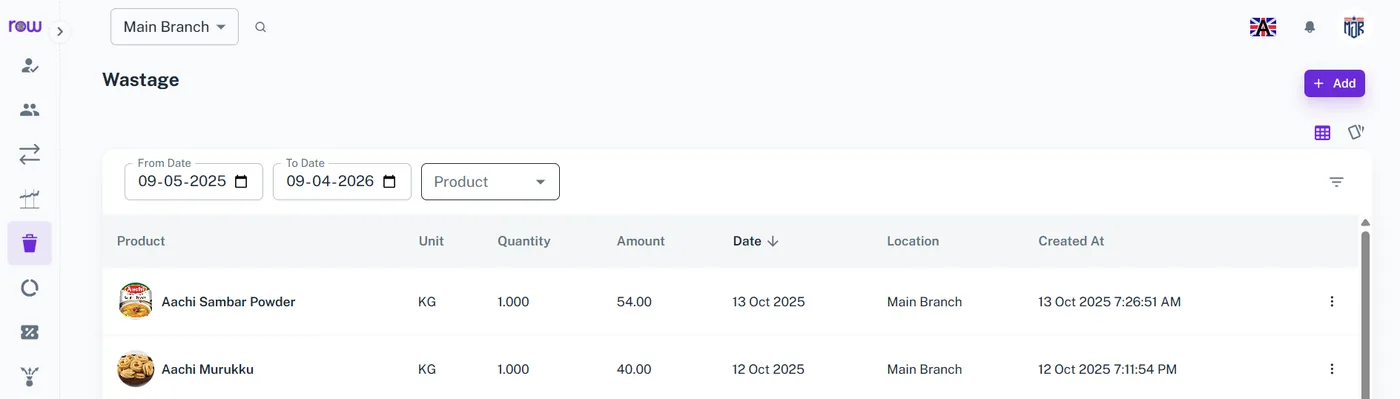Open the filter list icon
Image resolution: width=1400 pixels, height=399 pixels.
(1336, 182)
